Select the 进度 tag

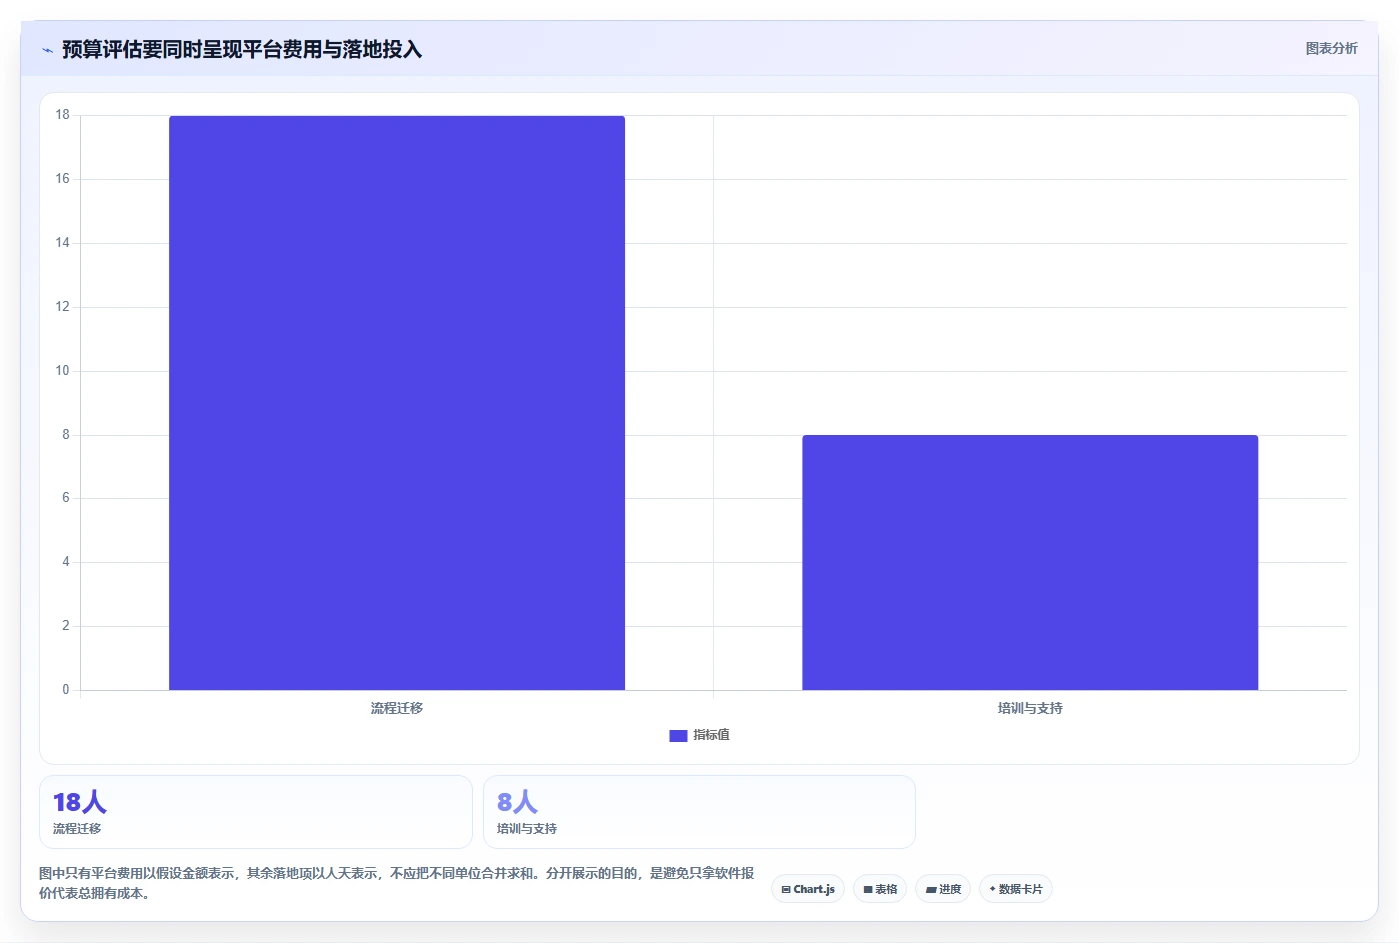tap(943, 889)
